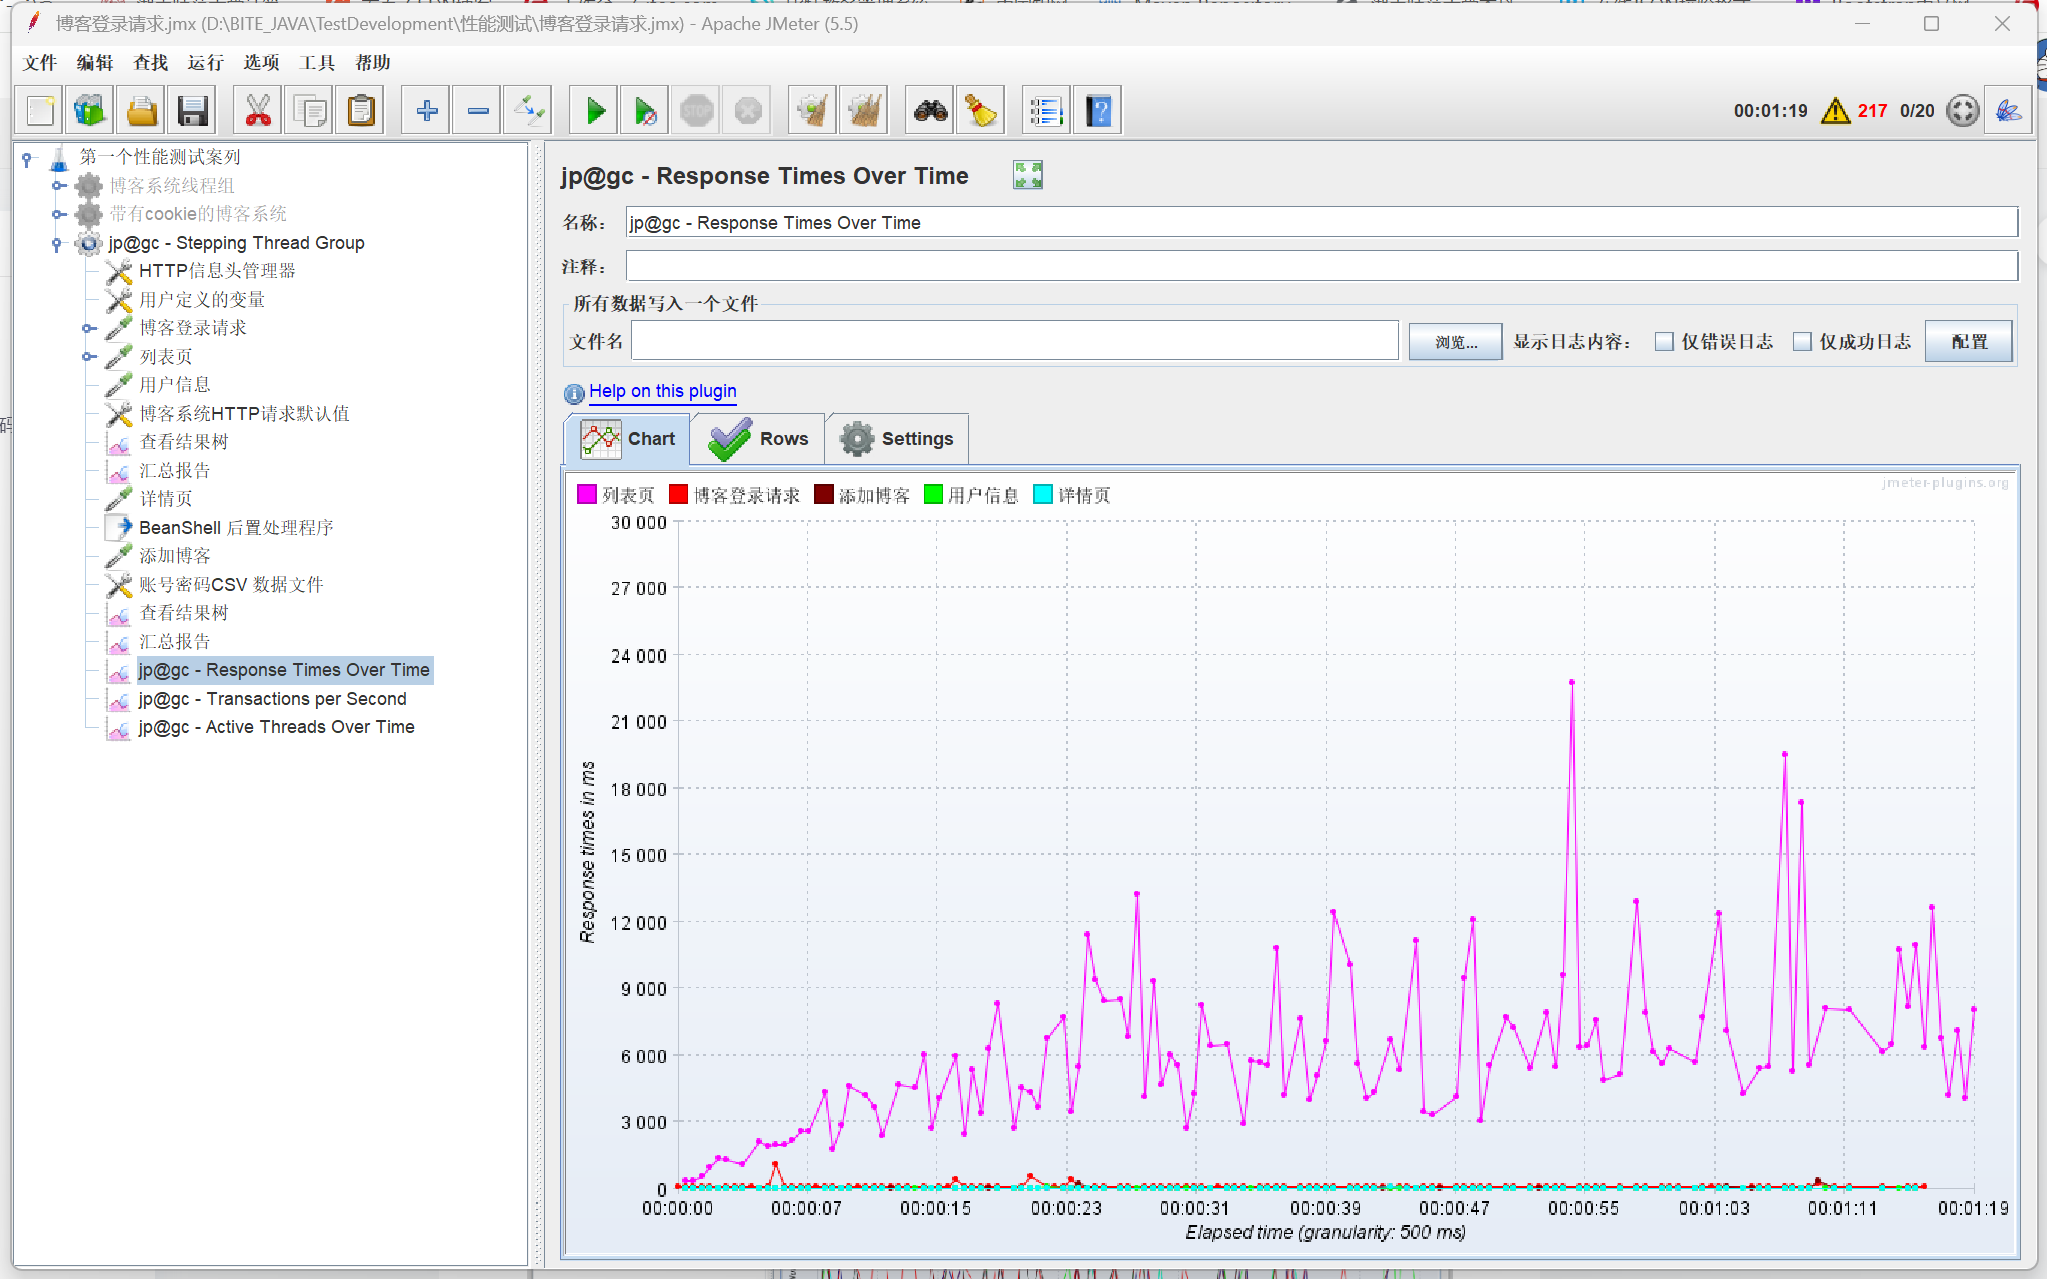Screen dimensions: 2047x1279
Task: Click Start no pauses button
Action: point(646,111)
